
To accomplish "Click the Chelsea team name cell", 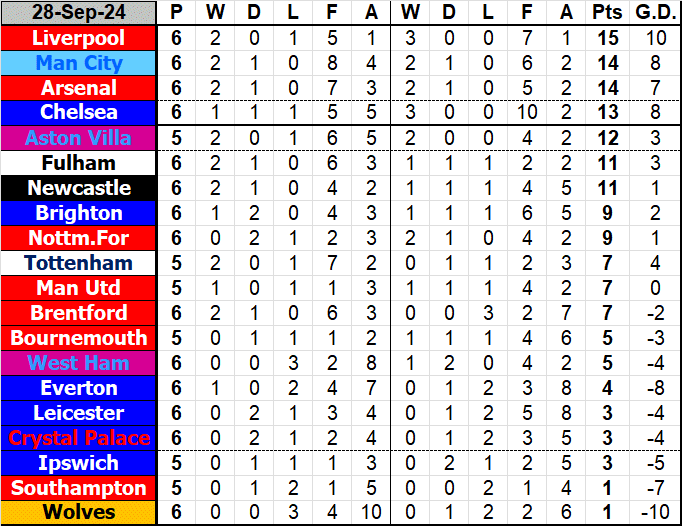I will click(x=78, y=113).
